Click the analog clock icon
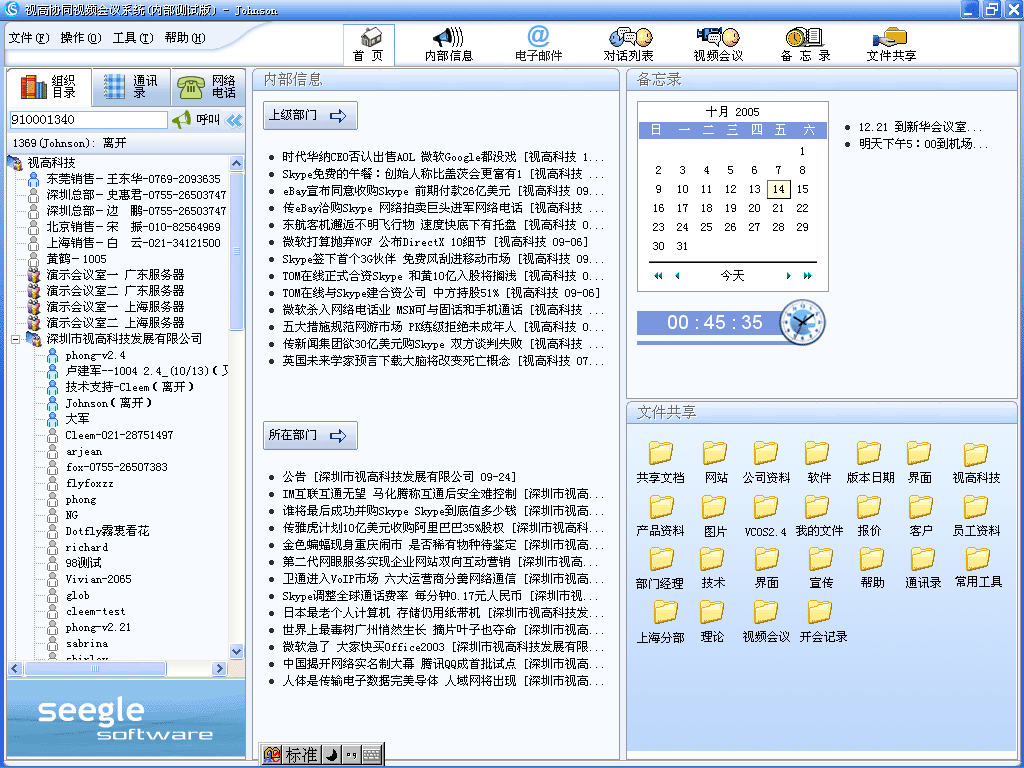The height and width of the screenshot is (768, 1024). click(803, 323)
